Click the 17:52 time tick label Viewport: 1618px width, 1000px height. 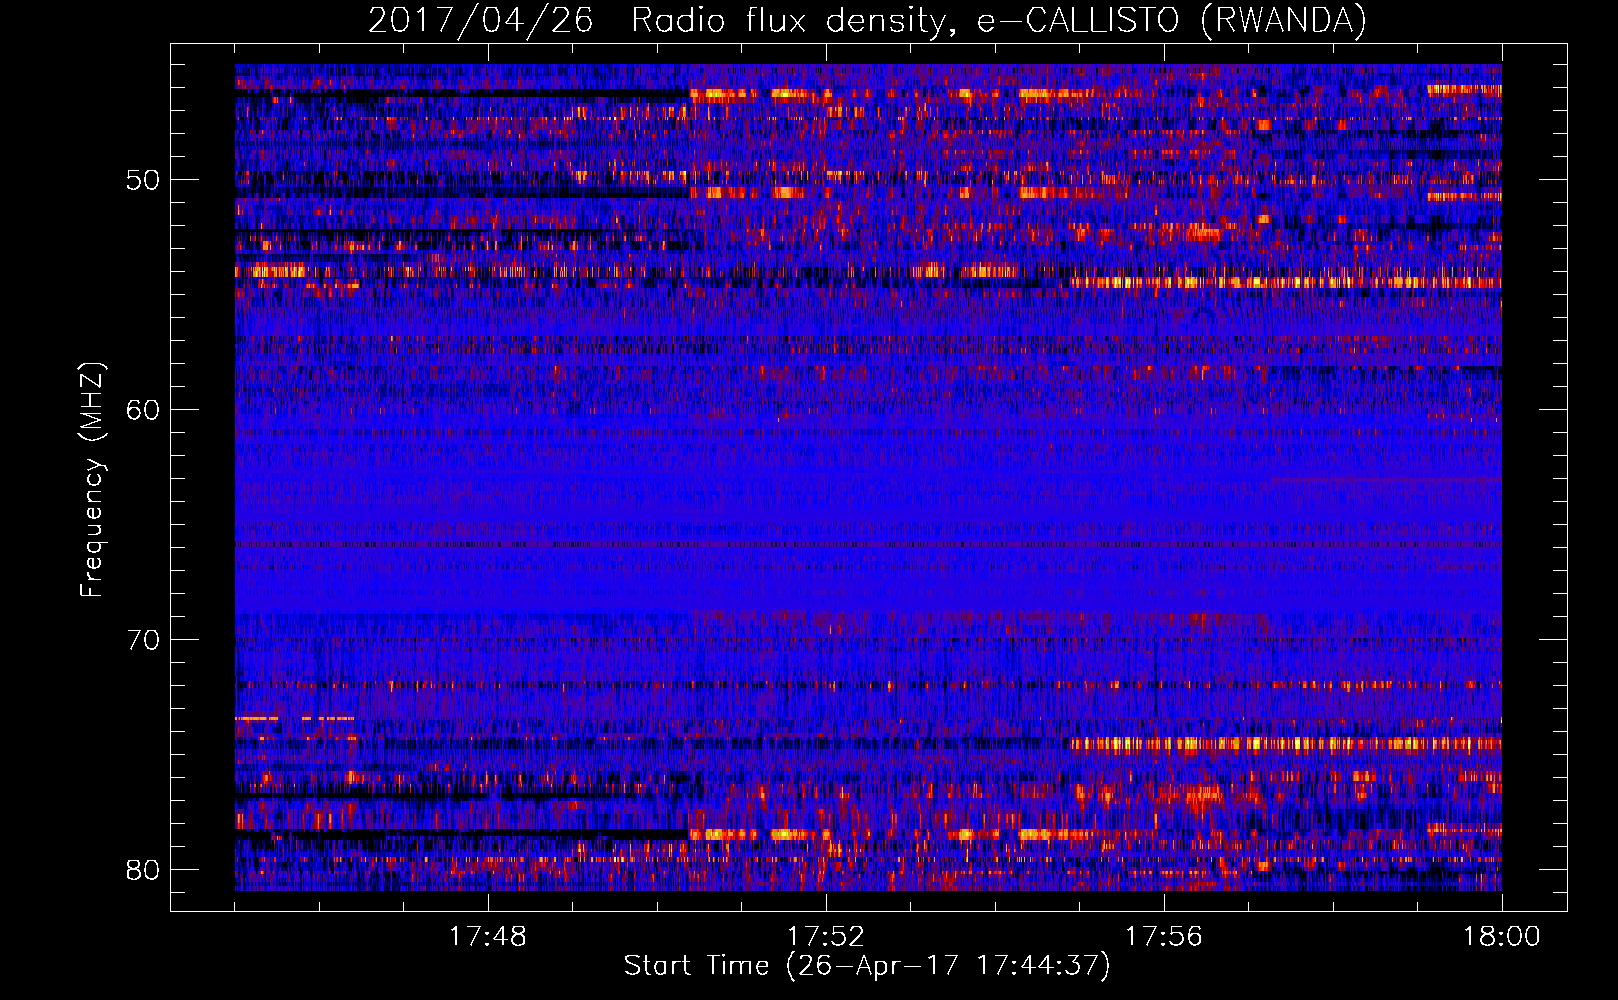pos(825,937)
